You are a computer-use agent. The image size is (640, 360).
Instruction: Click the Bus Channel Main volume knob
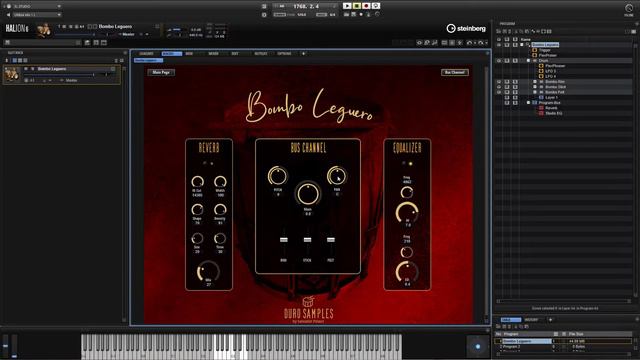[308, 193]
